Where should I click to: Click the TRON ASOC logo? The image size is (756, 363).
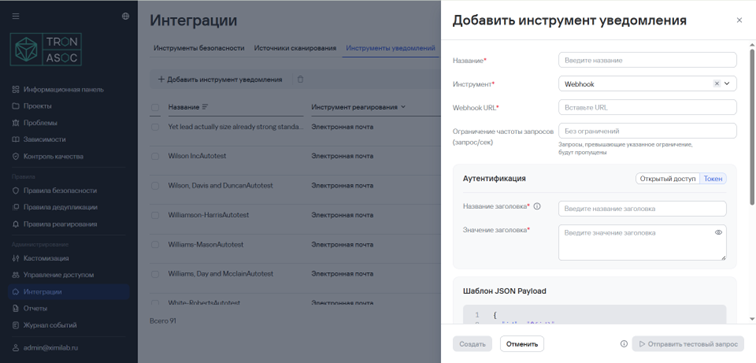(46, 49)
